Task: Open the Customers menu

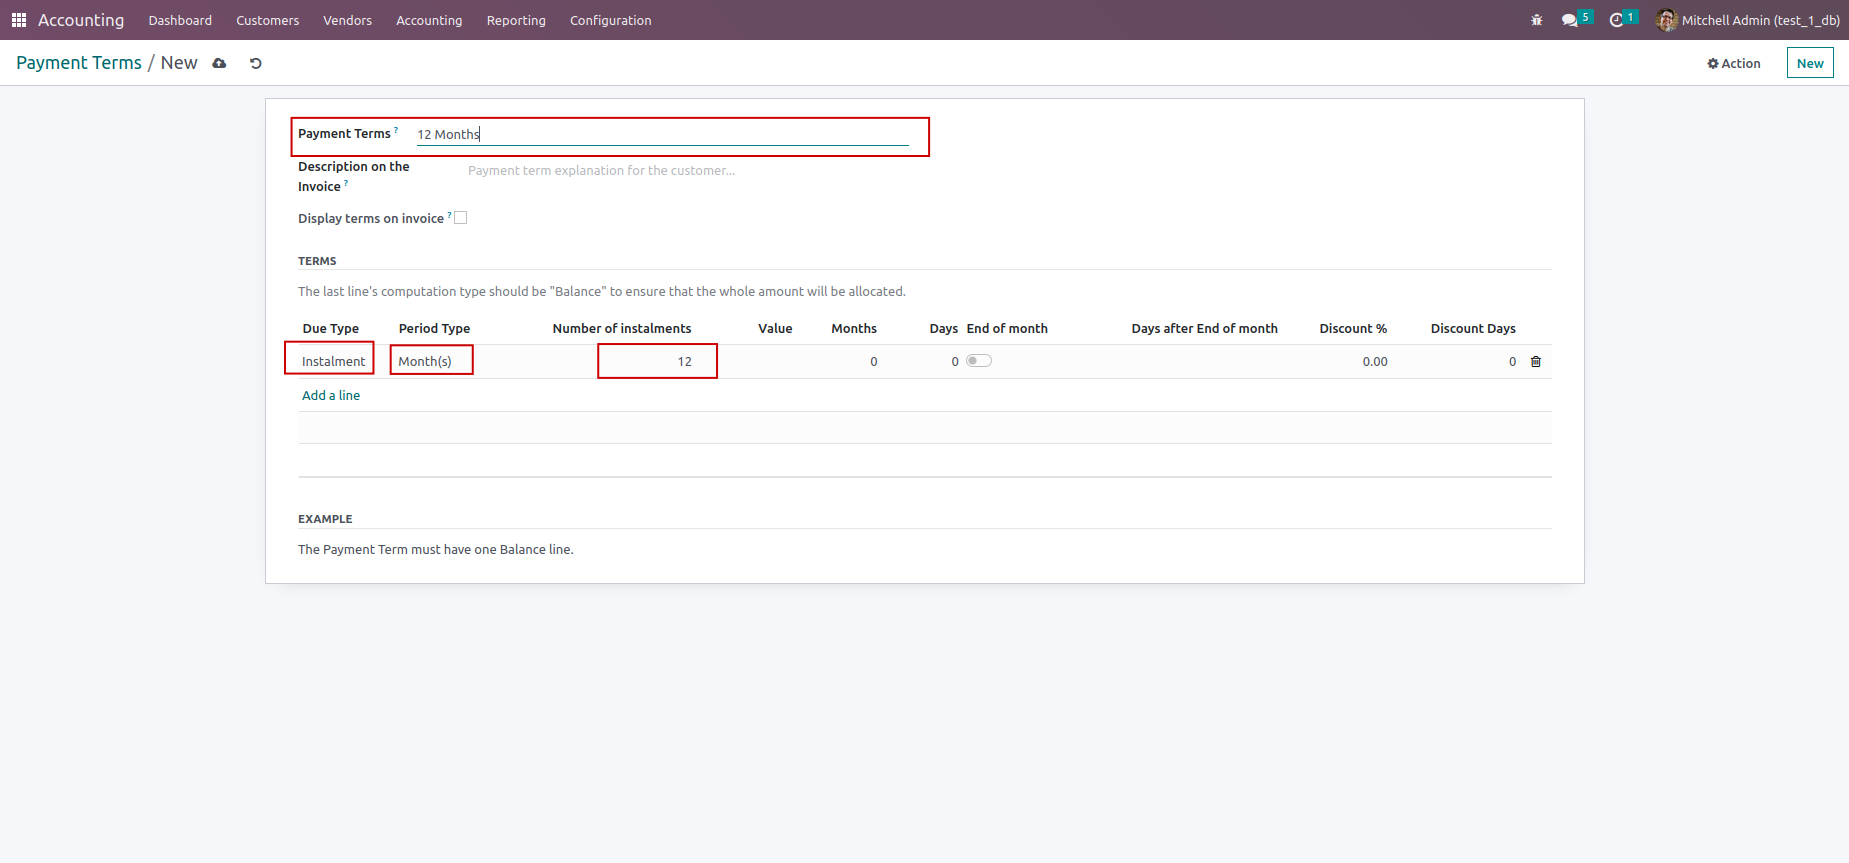Action: click(x=268, y=20)
